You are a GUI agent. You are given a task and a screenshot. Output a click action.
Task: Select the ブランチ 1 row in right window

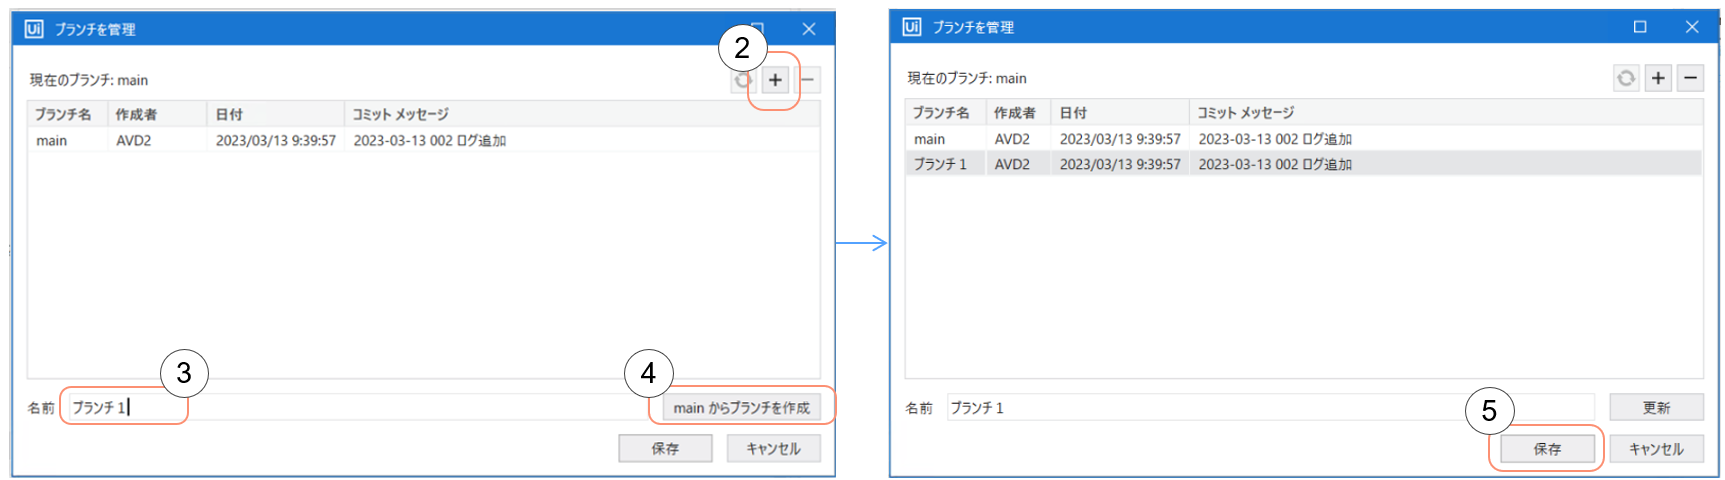click(1304, 163)
